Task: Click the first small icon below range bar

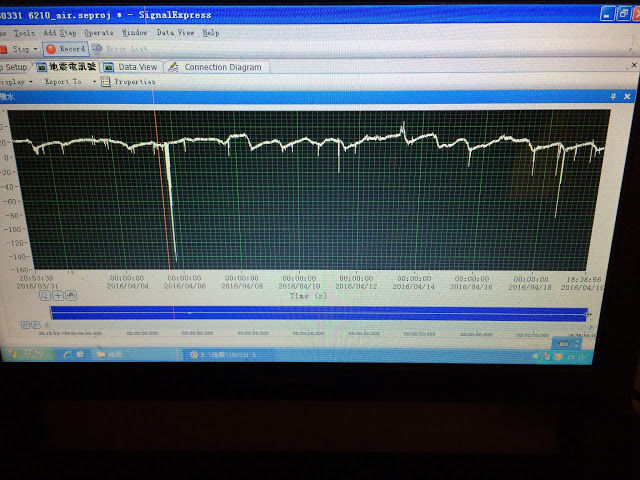Action: (x=25, y=325)
